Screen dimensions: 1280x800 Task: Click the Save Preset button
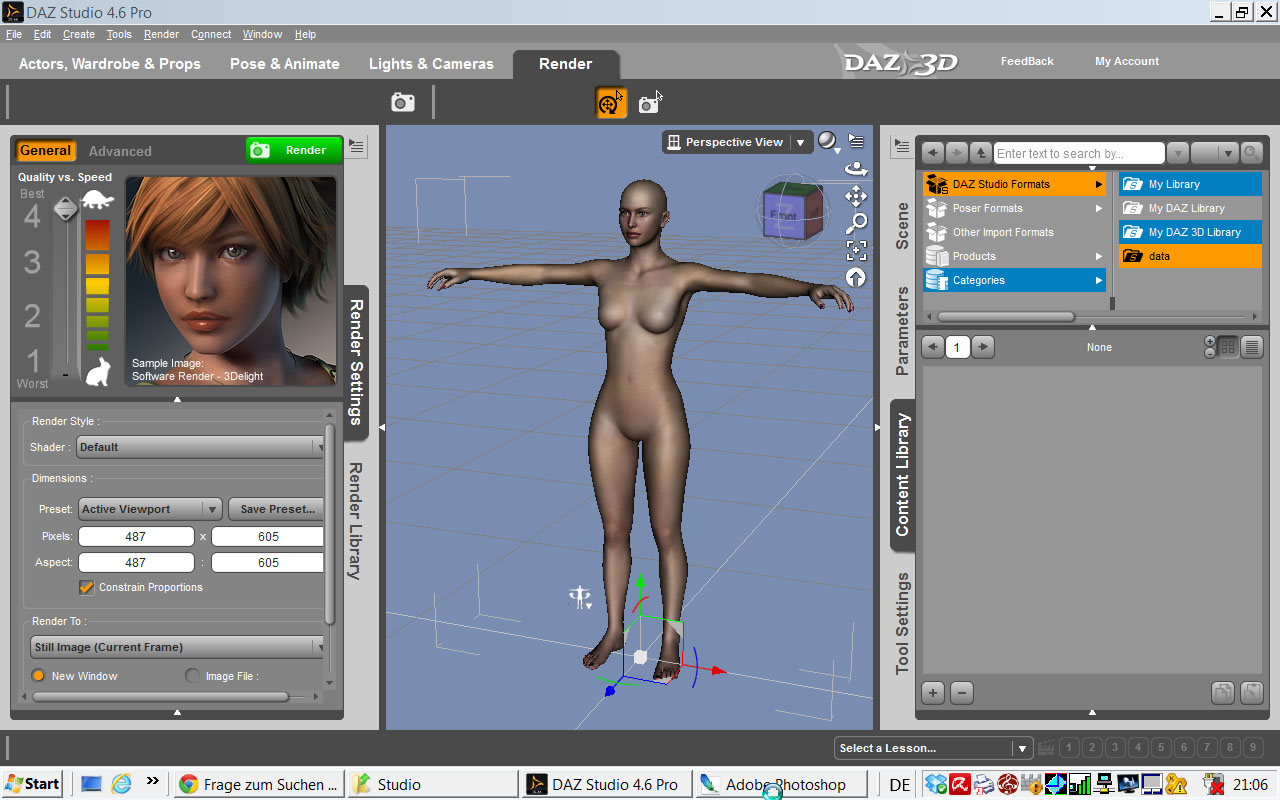(276, 509)
